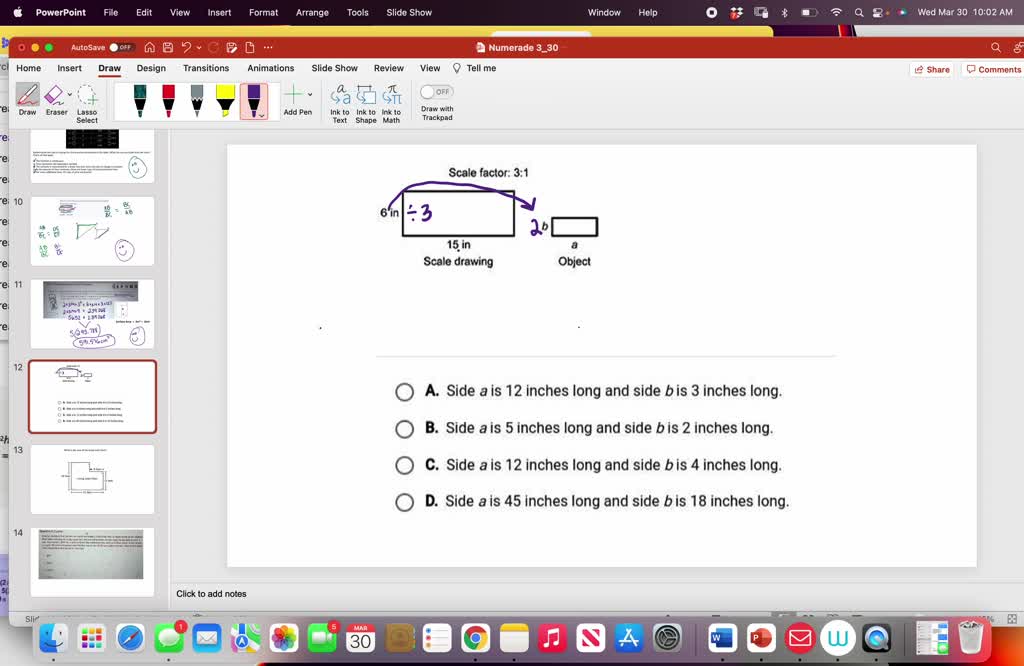
Task: Select answer option A radio button
Action: tap(404, 392)
